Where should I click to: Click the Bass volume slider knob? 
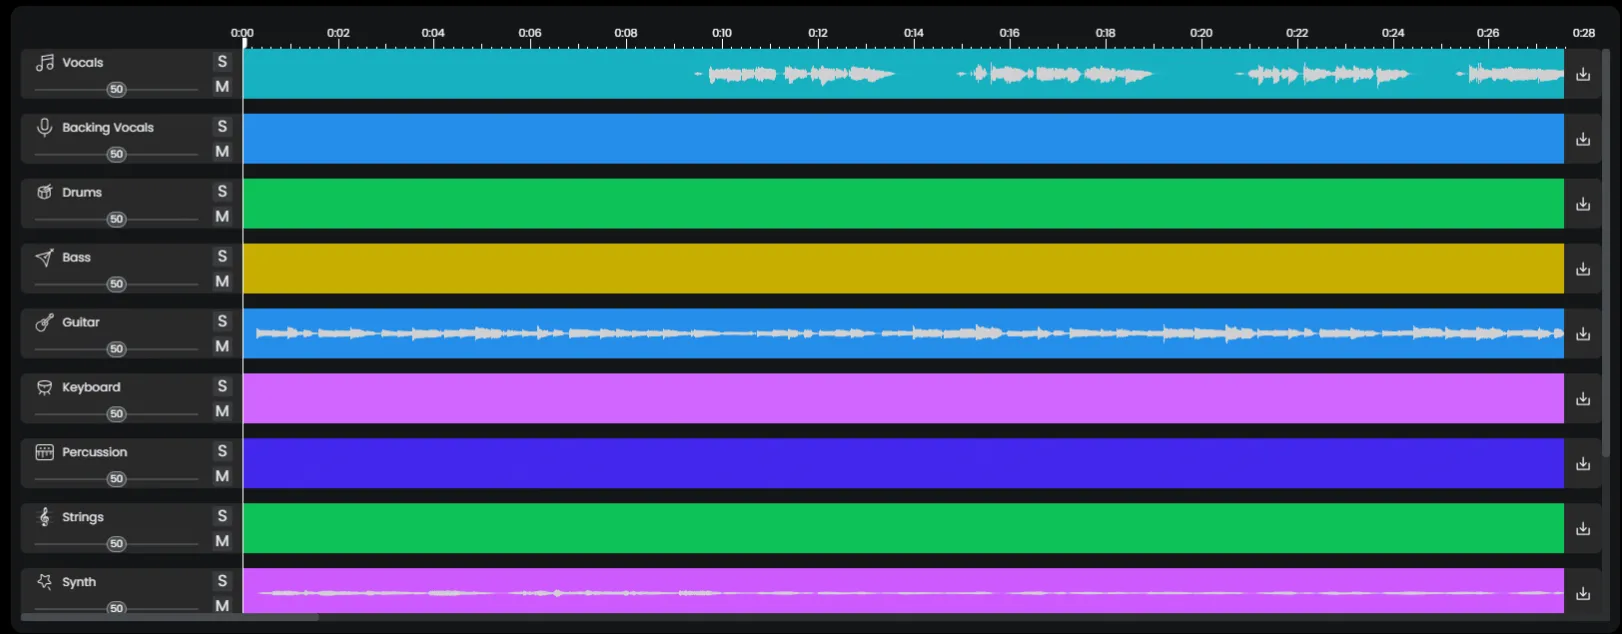117,284
